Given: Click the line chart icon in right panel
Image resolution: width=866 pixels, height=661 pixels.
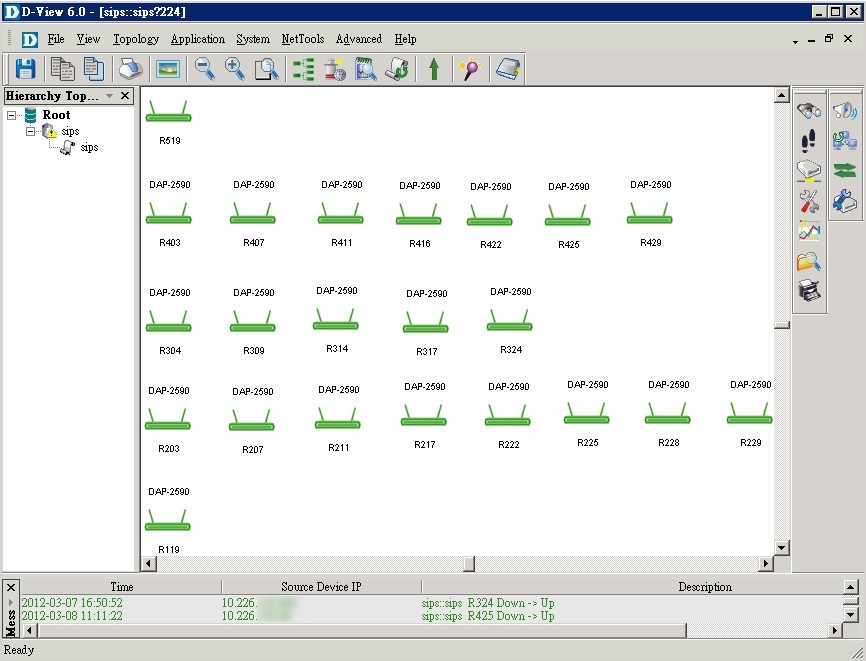Looking at the screenshot, I should pos(809,231).
